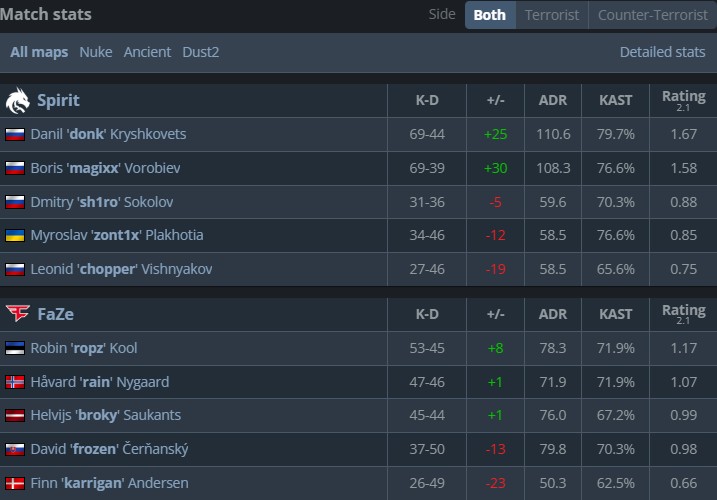Click the FaZe team logo icon
The image size is (717, 500).
(x=18, y=314)
